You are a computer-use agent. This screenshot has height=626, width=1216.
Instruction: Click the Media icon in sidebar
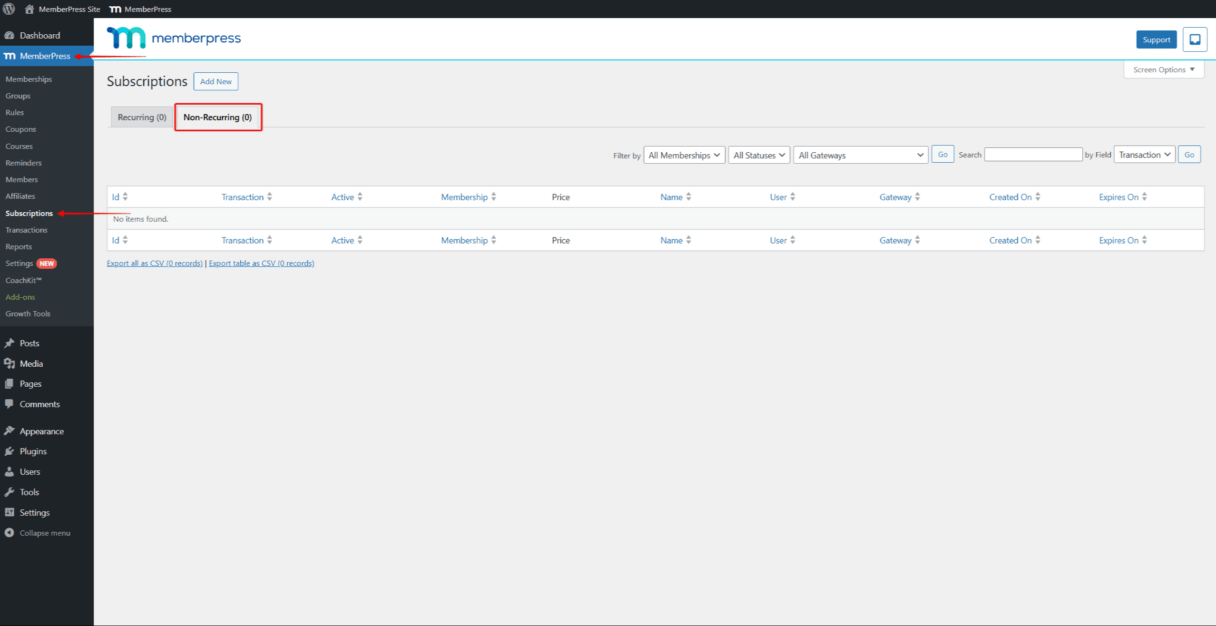pyautogui.click(x=10, y=364)
